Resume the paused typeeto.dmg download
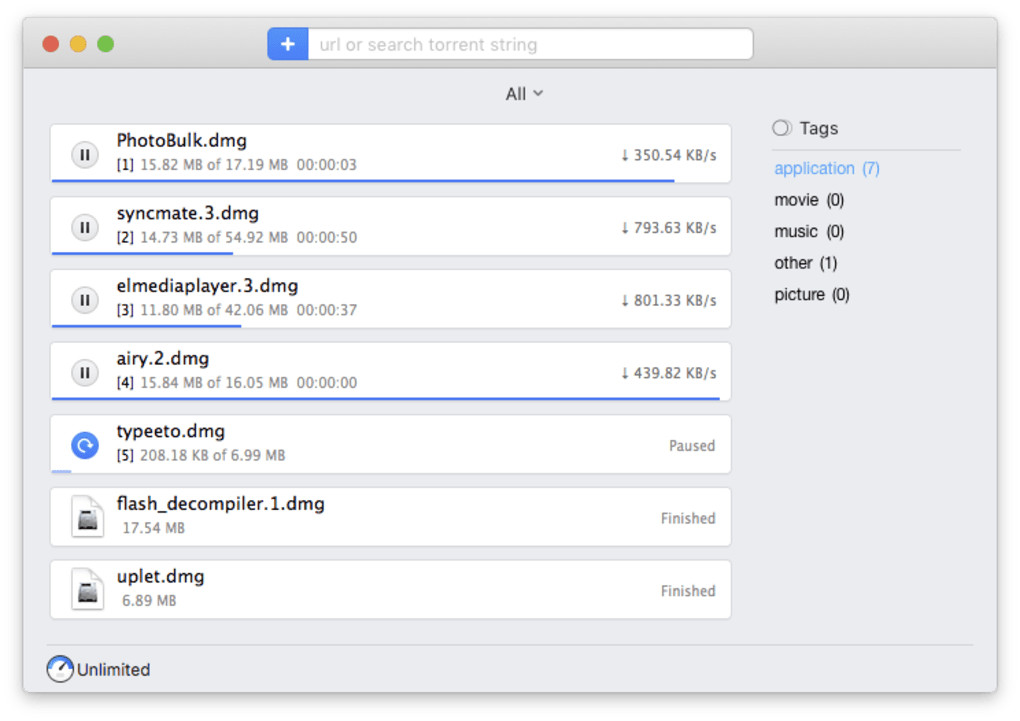The image size is (1020, 721). coord(85,446)
